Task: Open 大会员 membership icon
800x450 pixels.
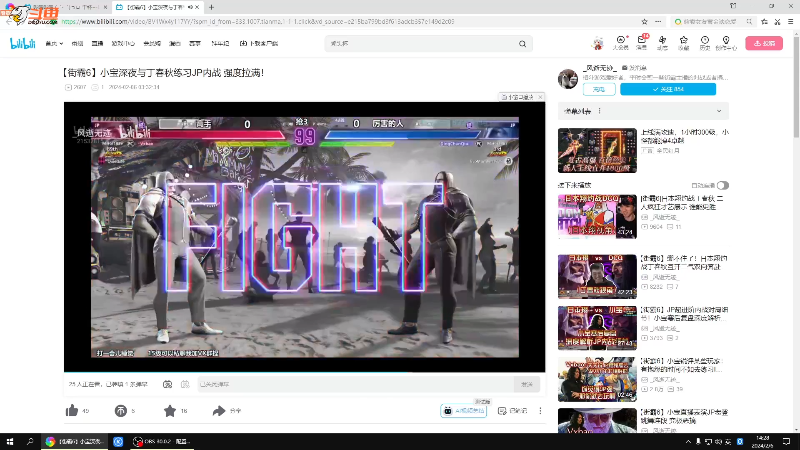Action: pyautogui.click(x=620, y=43)
